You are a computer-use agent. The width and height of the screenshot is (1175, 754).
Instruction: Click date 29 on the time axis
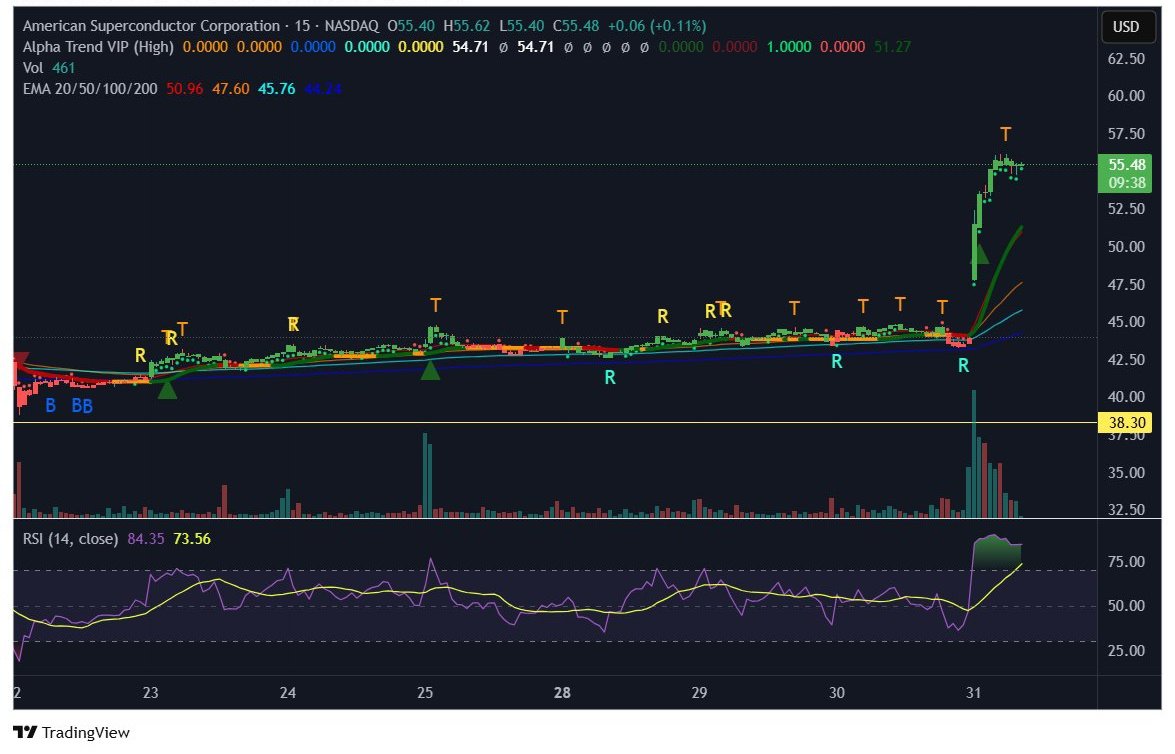[699, 693]
